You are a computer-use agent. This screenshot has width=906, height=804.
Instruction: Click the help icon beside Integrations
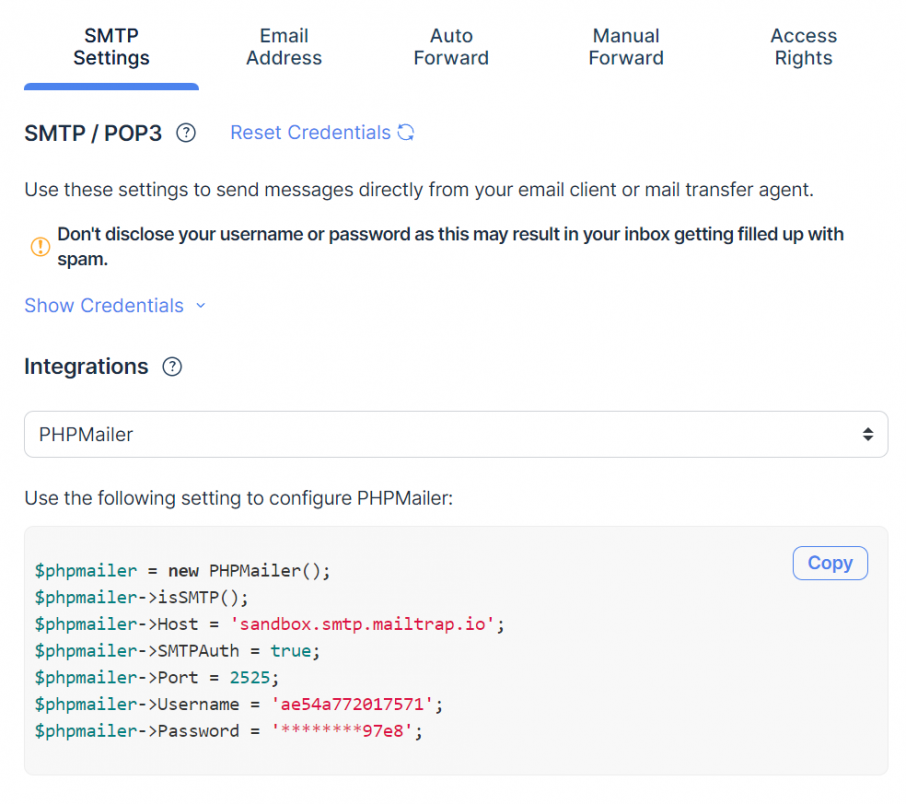[x=172, y=367]
